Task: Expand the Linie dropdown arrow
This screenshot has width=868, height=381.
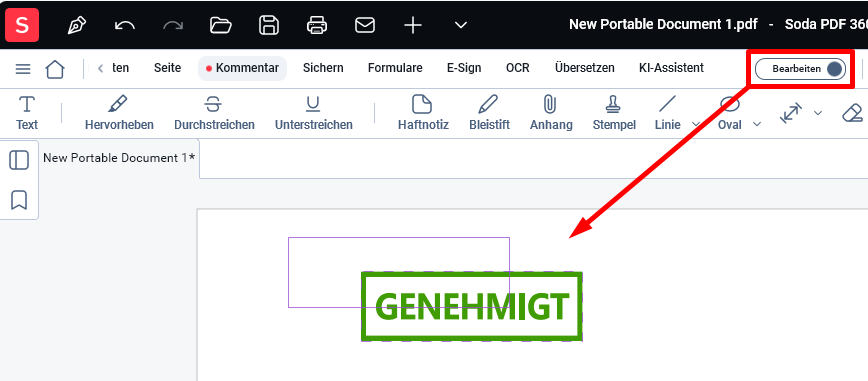Action: tap(696, 125)
